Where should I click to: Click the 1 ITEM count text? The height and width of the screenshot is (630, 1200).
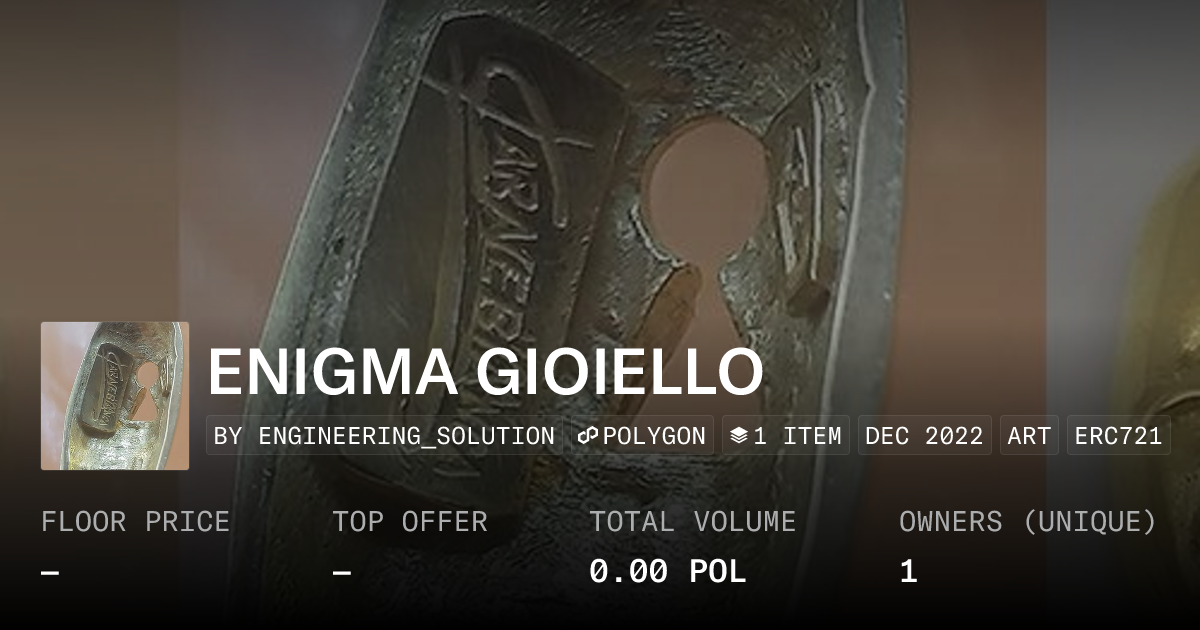pyautogui.click(x=797, y=436)
